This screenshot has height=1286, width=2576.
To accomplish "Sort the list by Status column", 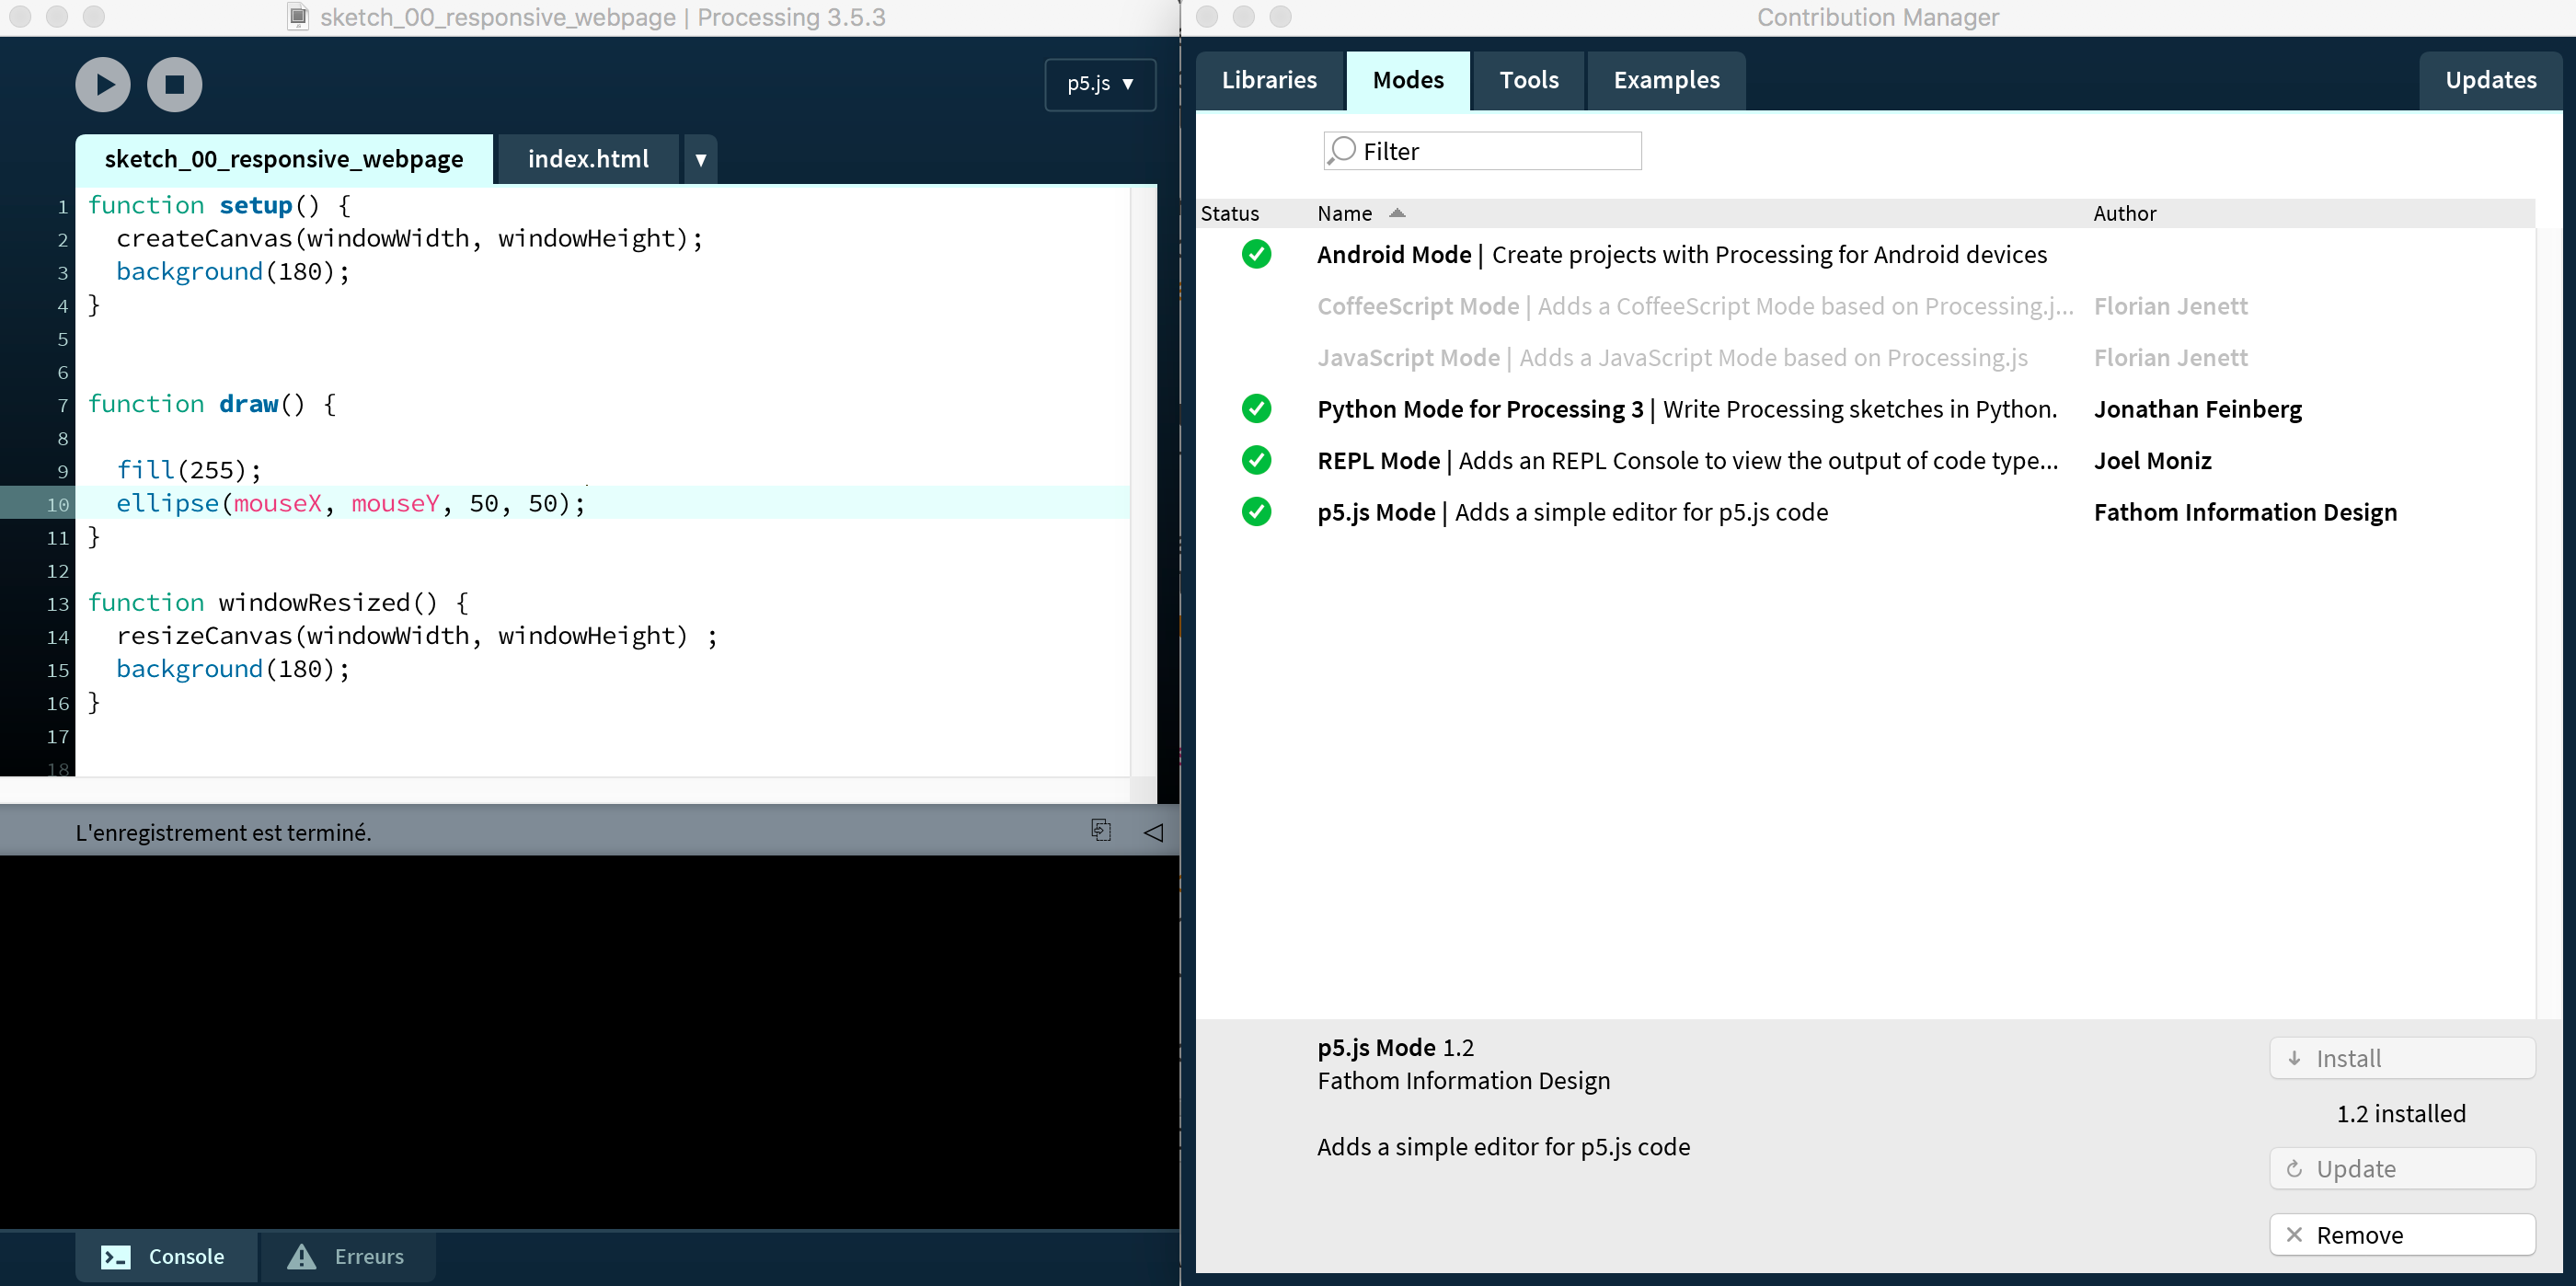I will pyautogui.click(x=1230, y=213).
